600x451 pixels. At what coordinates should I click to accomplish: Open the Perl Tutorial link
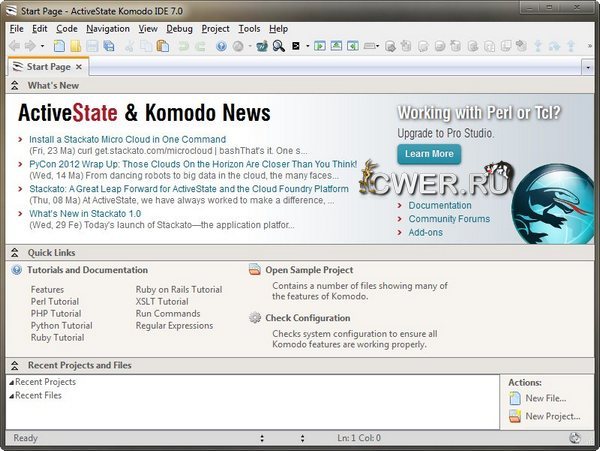tap(55, 301)
